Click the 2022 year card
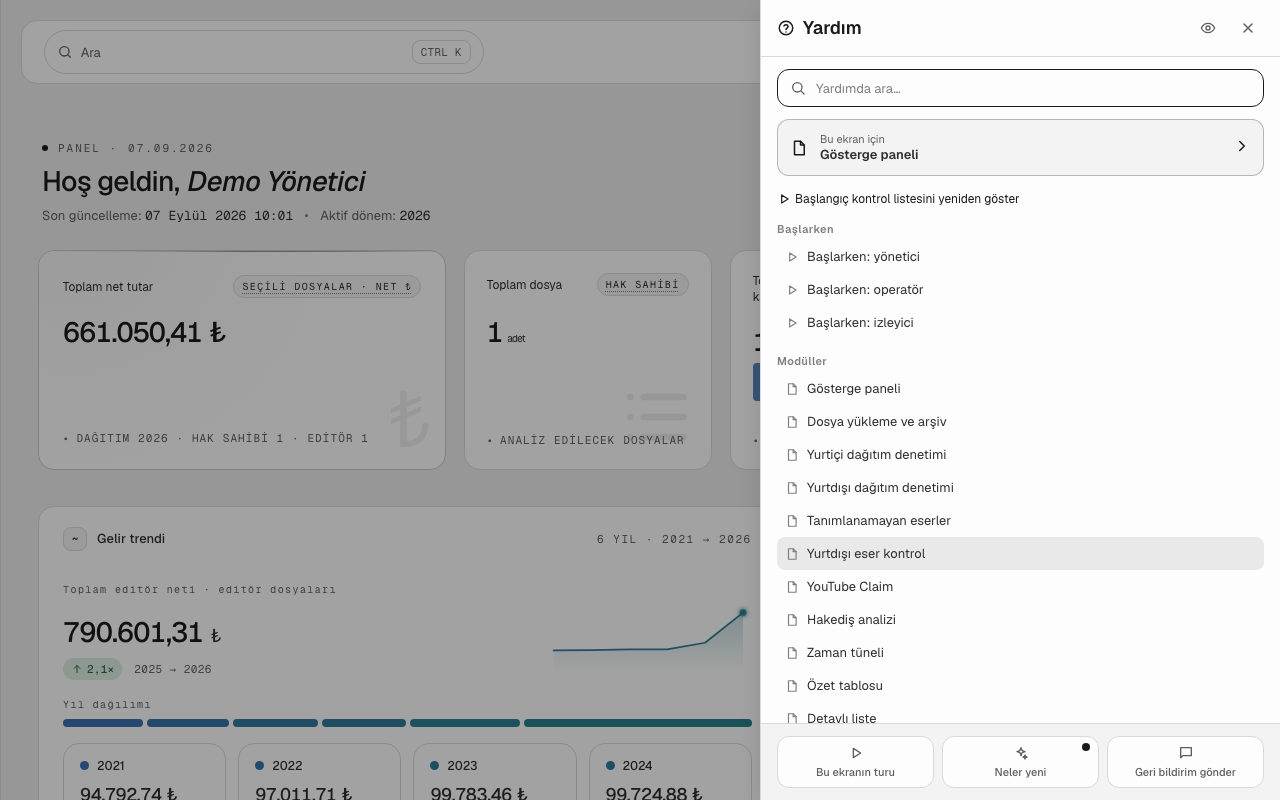Screen dimensions: 1280x800 [x=319, y=772]
